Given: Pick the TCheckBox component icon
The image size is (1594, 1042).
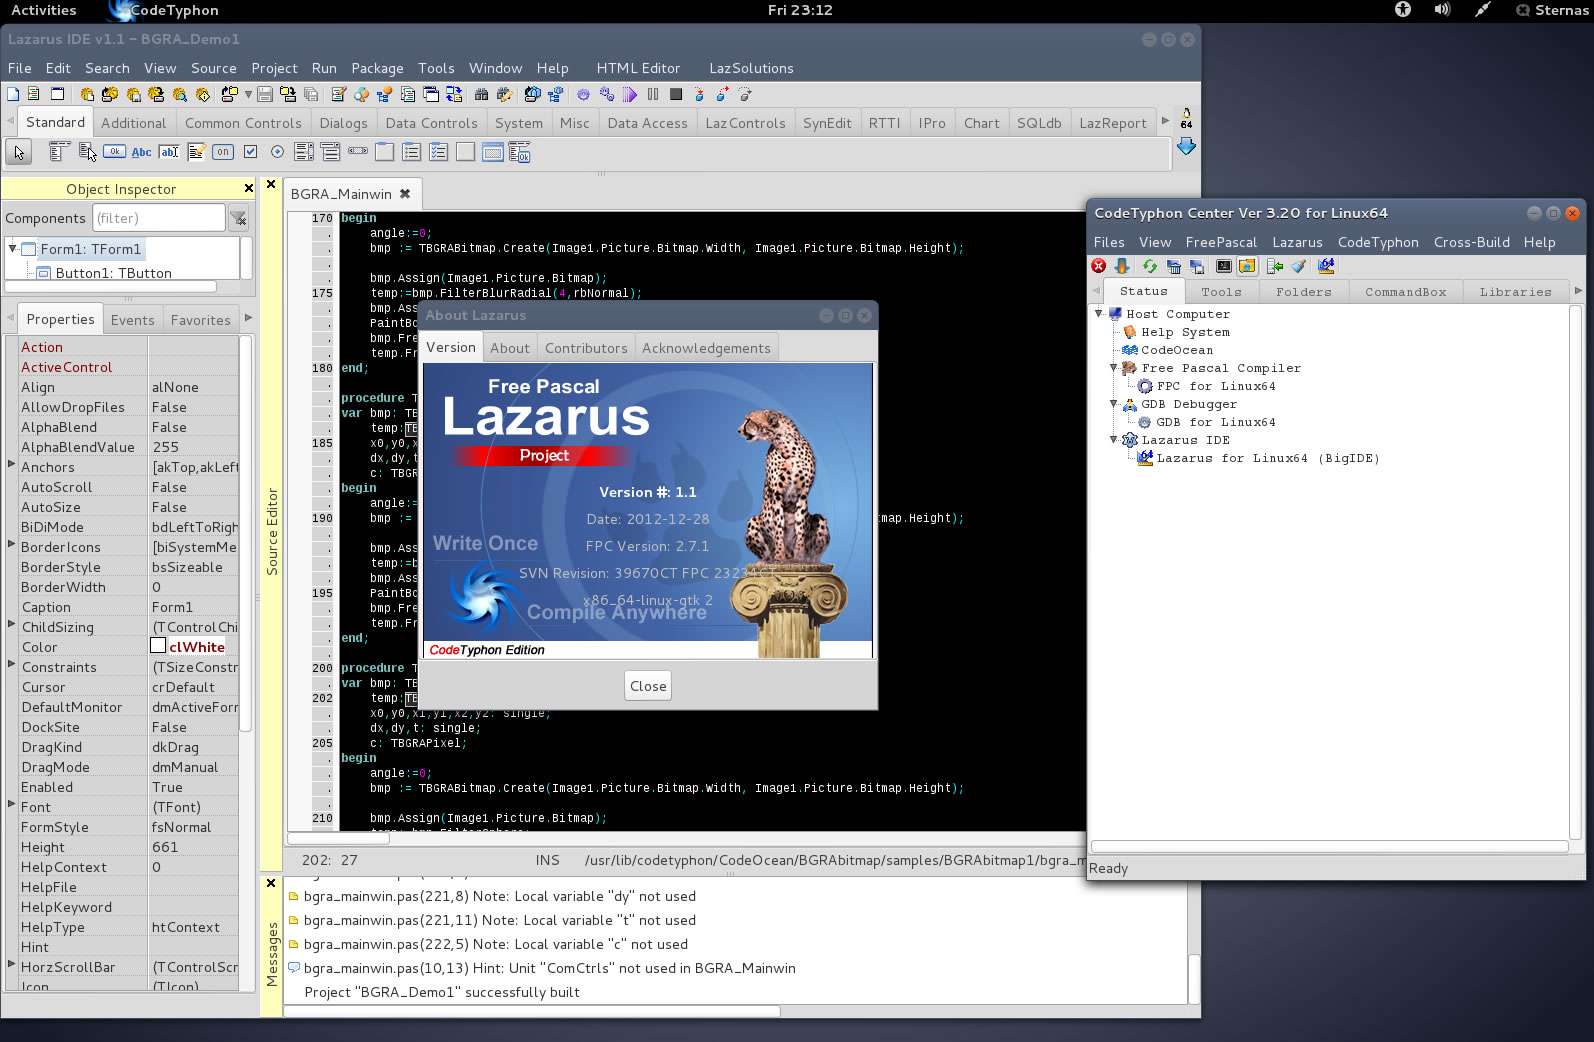Looking at the screenshot, I should [x=250, y=152].
